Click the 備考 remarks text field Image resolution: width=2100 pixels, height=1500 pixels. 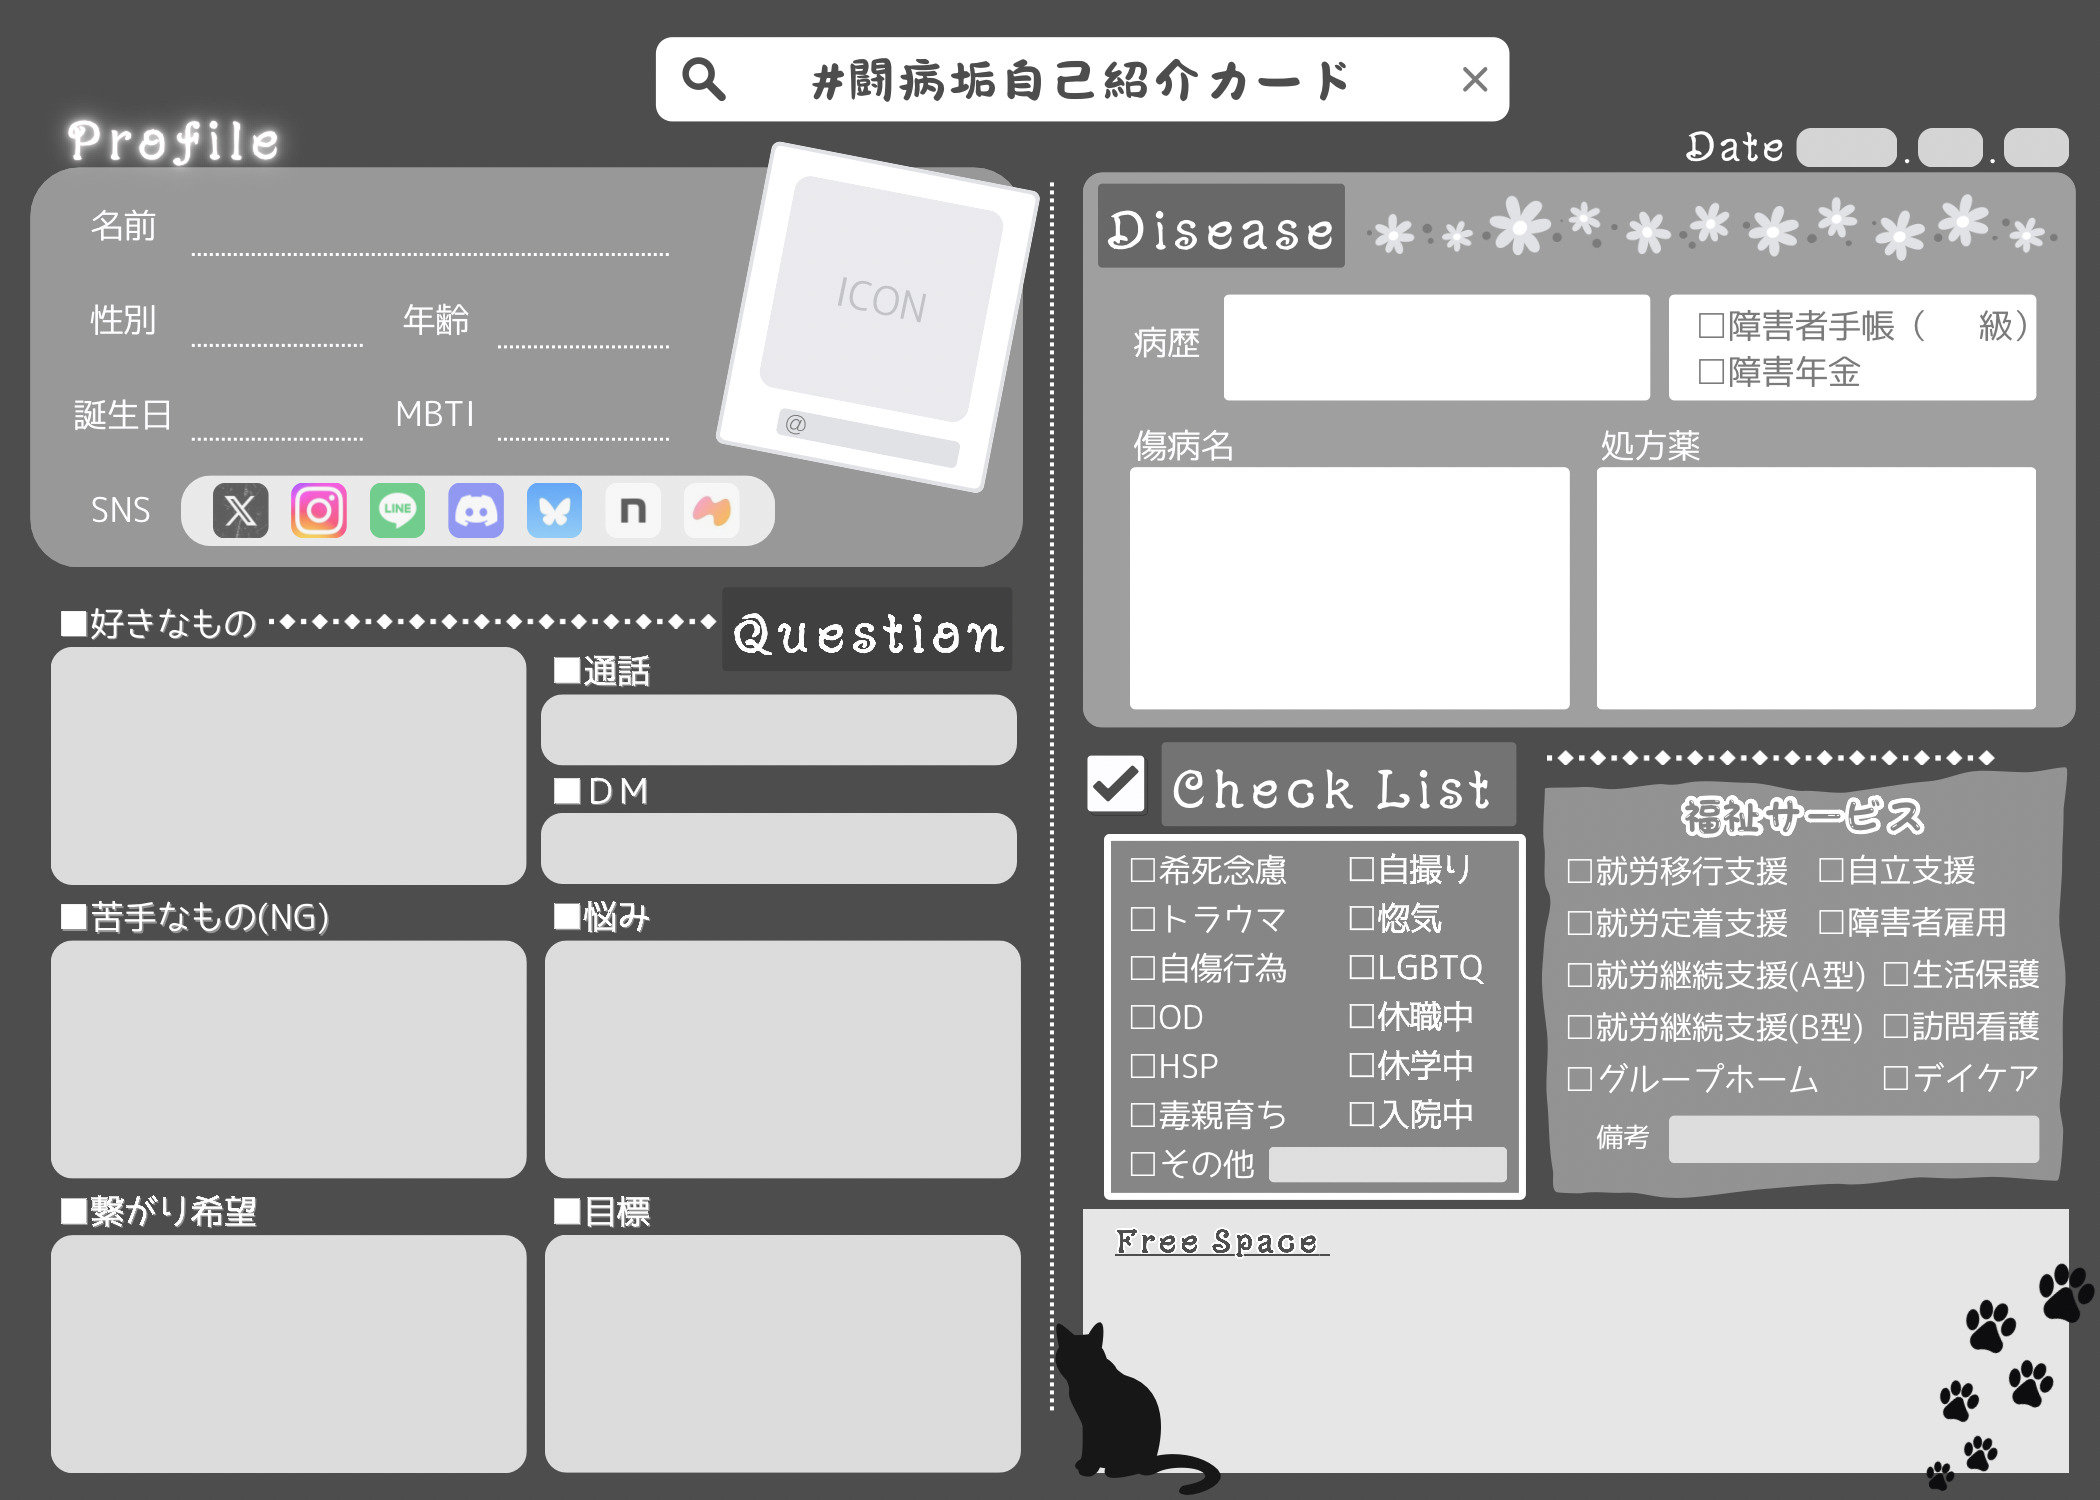click(1855, 1138)
